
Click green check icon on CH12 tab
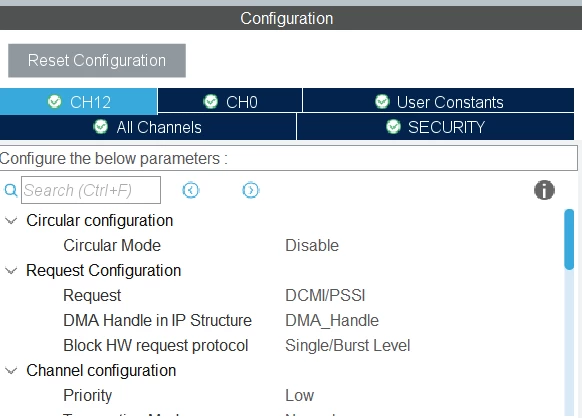click(x=55, y=101)
